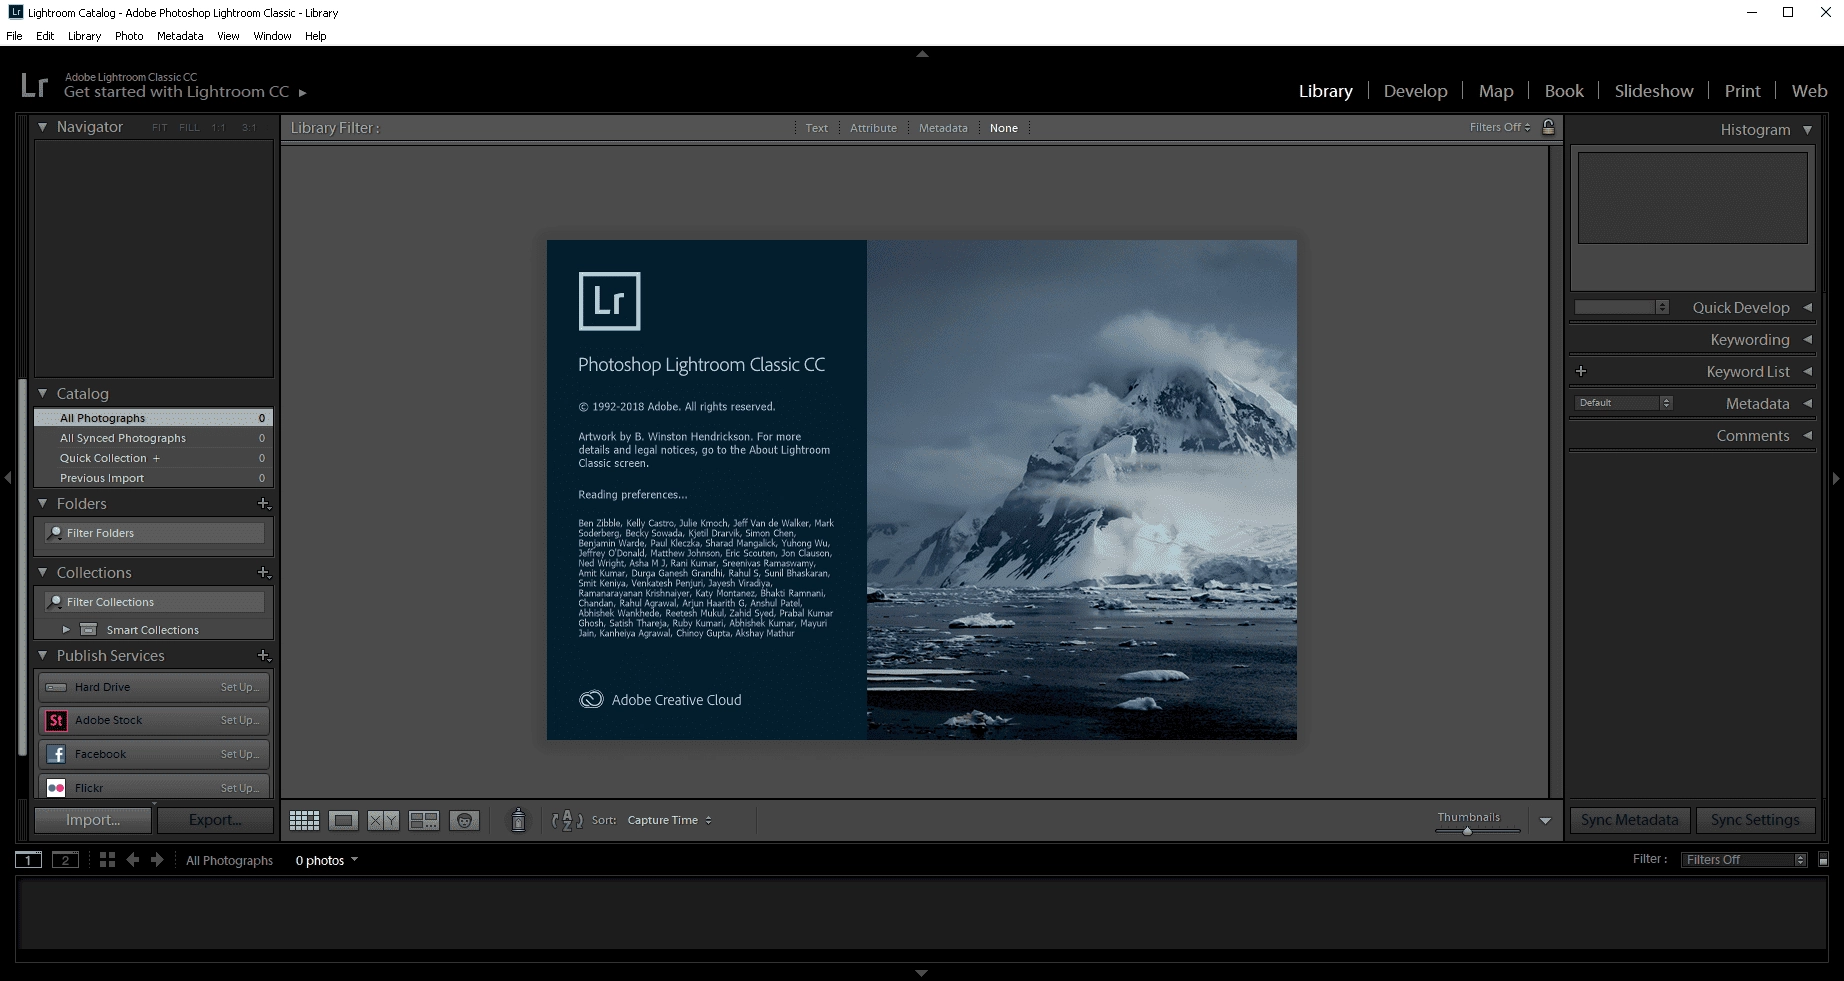Set Navigator zoom to 1:1

[x=219, y=128]
